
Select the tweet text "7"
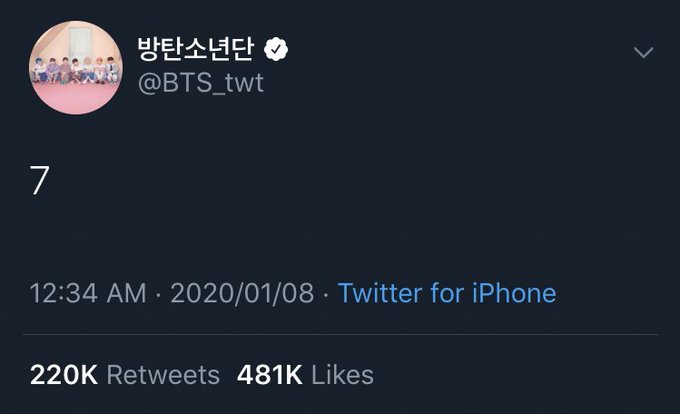[39, 180]
